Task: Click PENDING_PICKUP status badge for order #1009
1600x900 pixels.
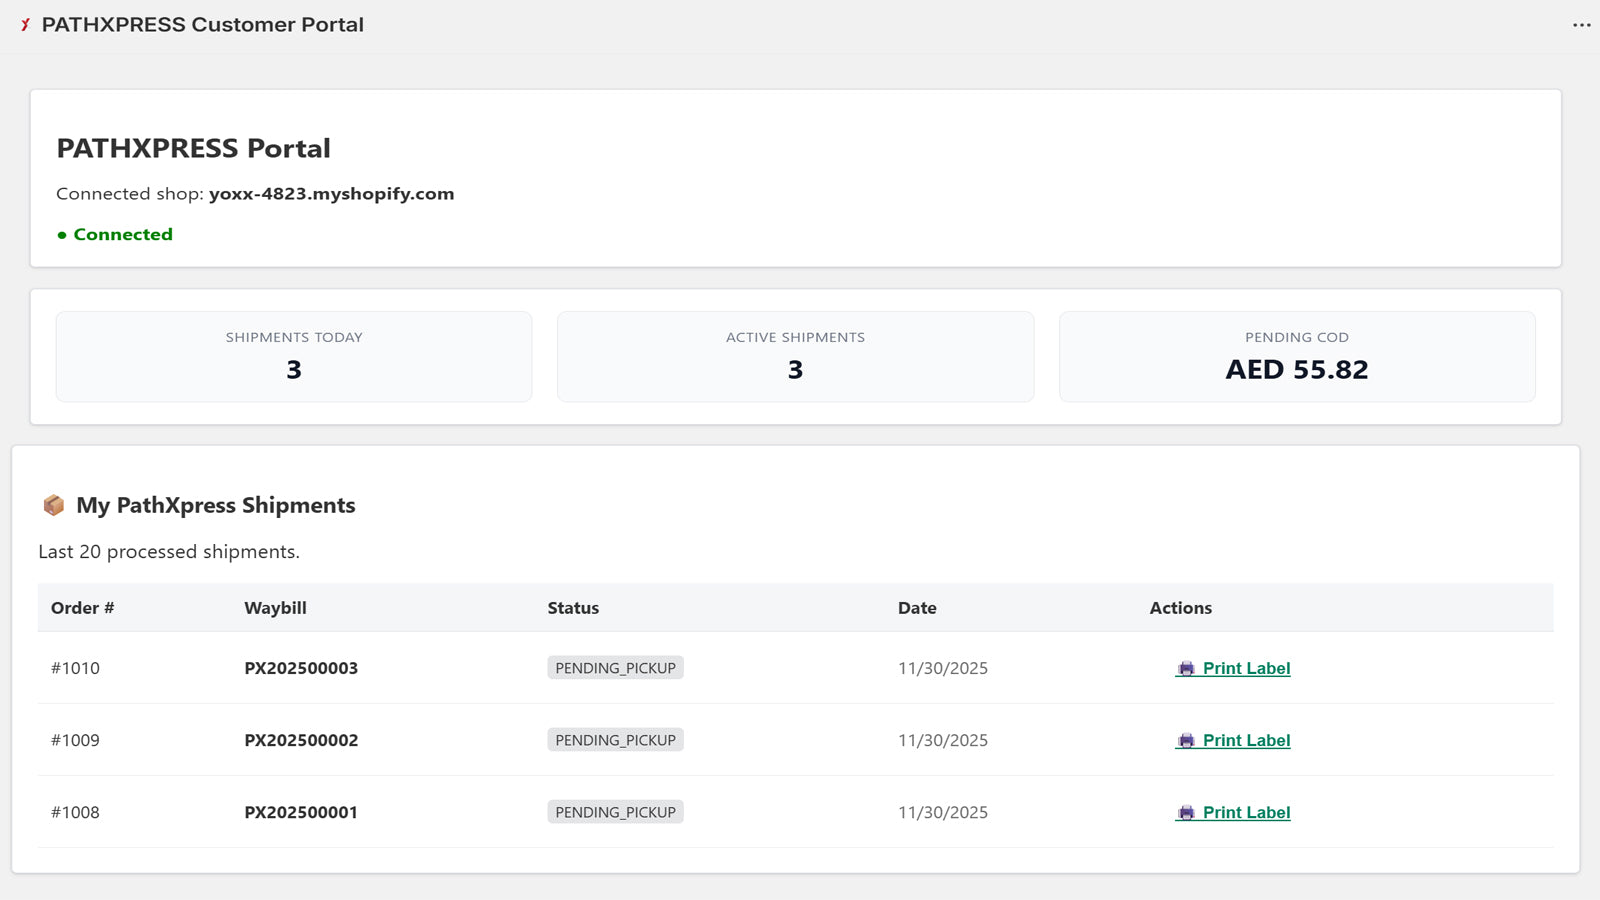Action: pos(615,740)
